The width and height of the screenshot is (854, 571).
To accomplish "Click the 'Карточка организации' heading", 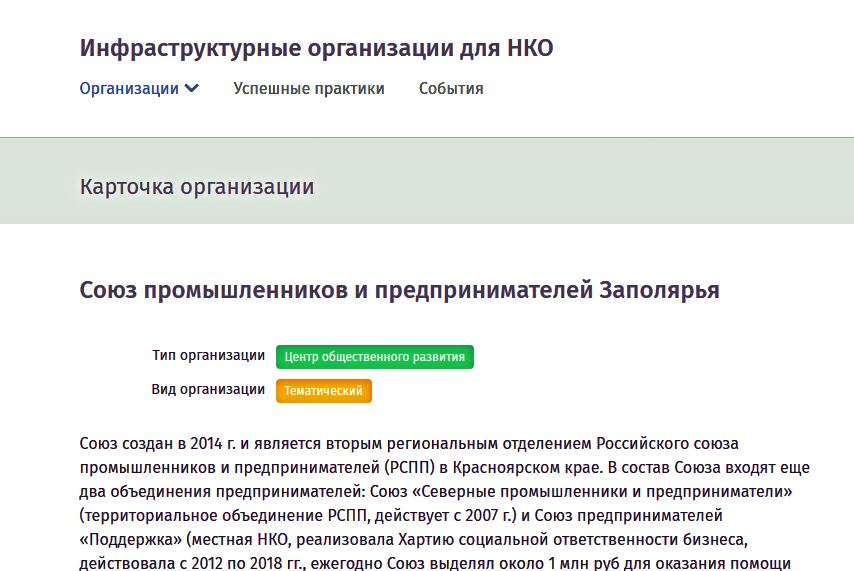I will pyautogui.click(x=197, y=187).
